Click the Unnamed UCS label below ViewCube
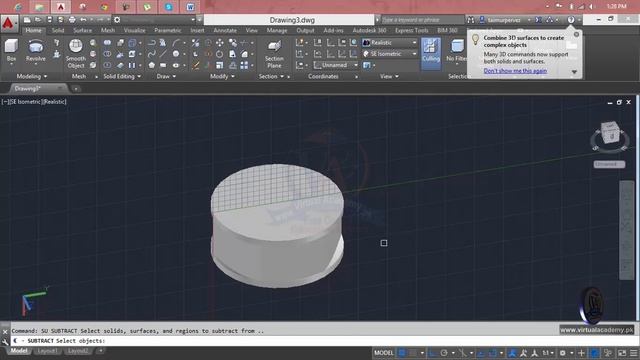Screen dimensions: 640x360 (x=609, y=164)
